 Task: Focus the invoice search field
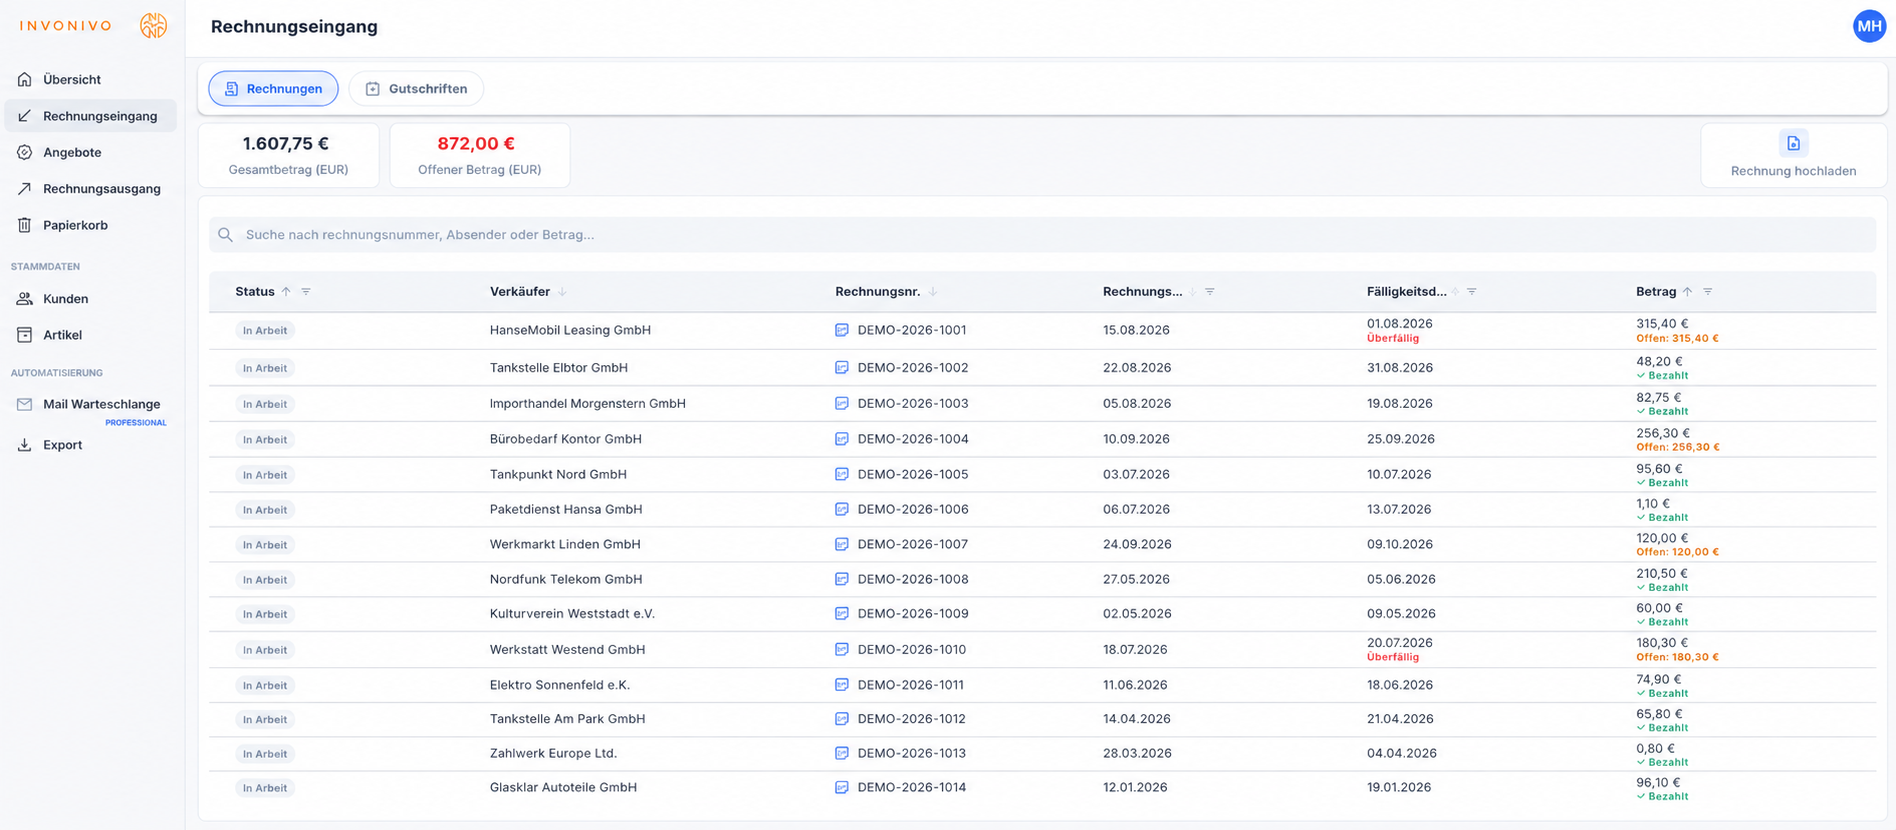pos(1042,235)
